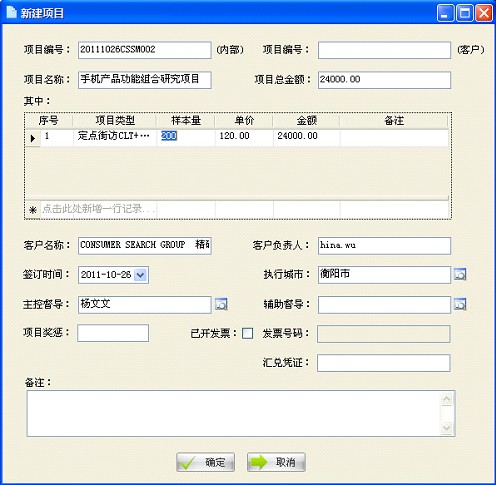Click the 项目名称 input field

145,80
